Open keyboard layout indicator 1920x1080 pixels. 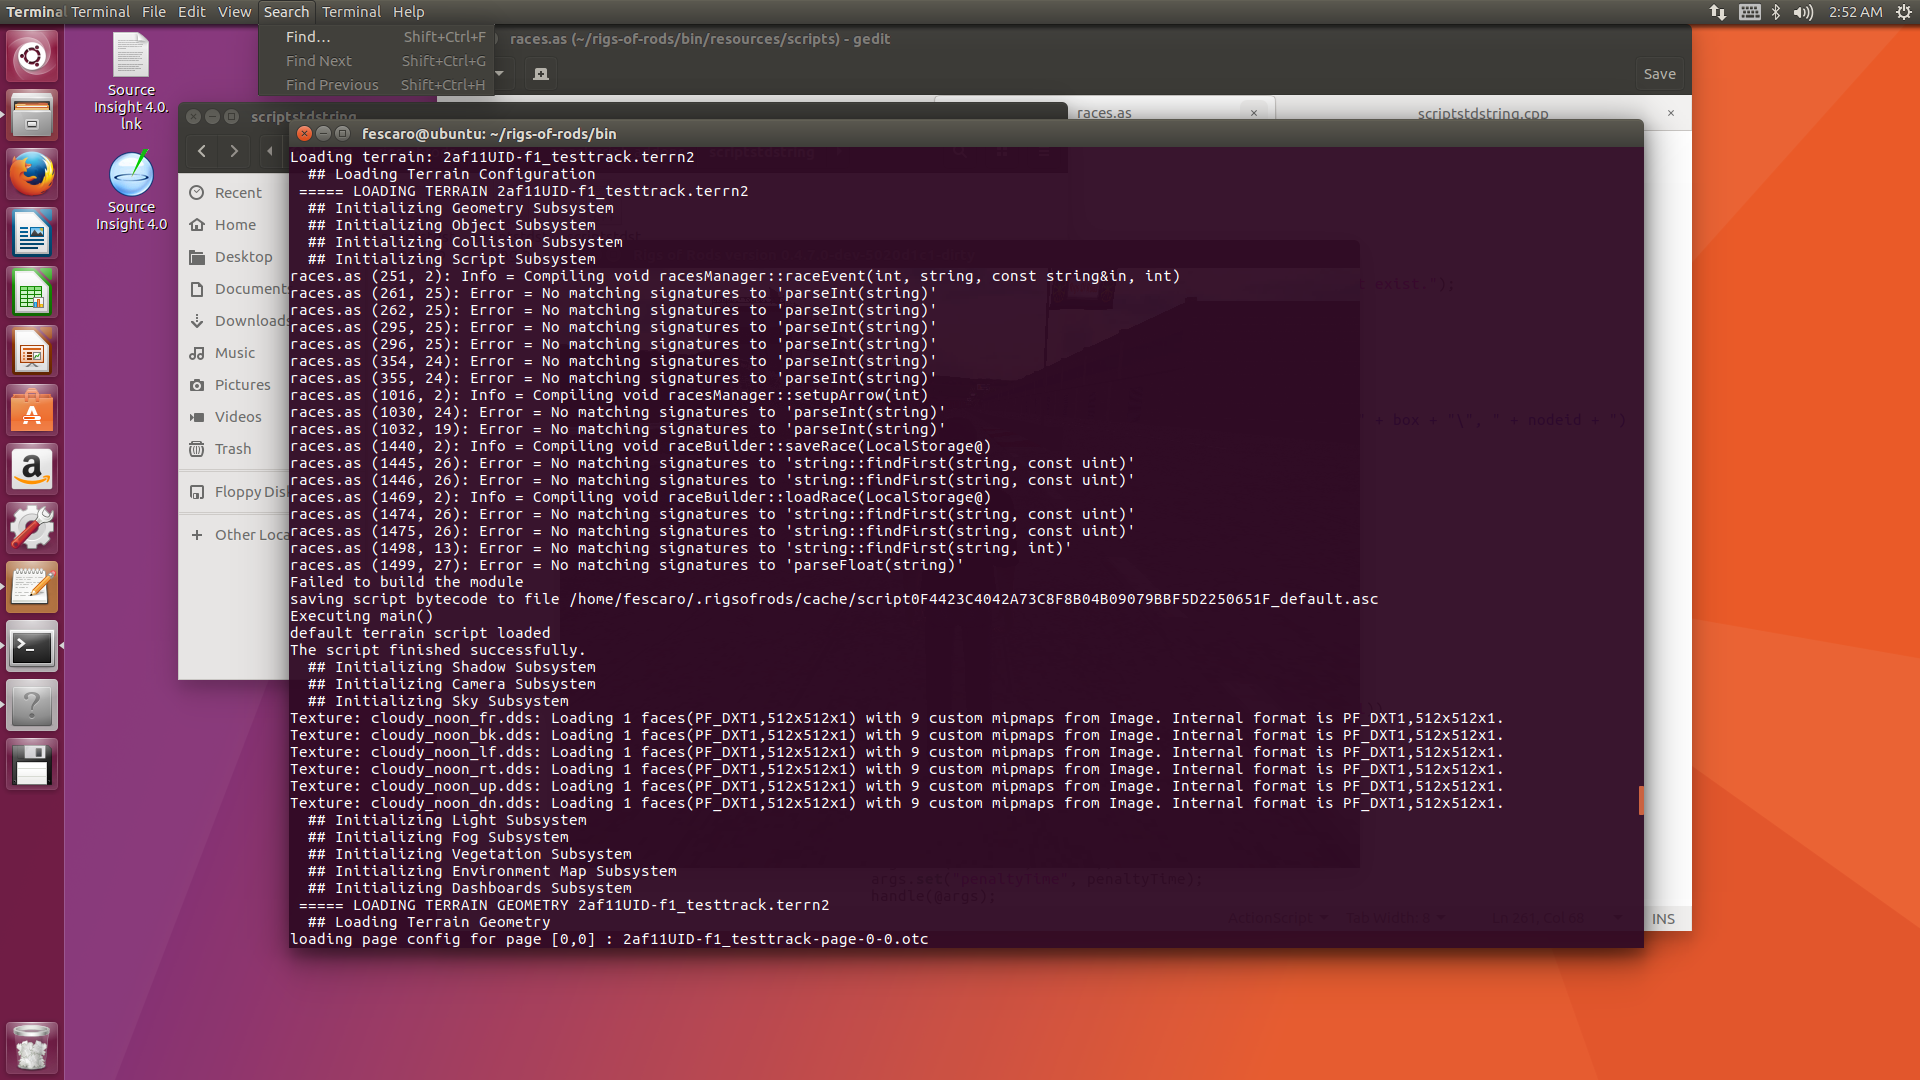[1750, 12]
